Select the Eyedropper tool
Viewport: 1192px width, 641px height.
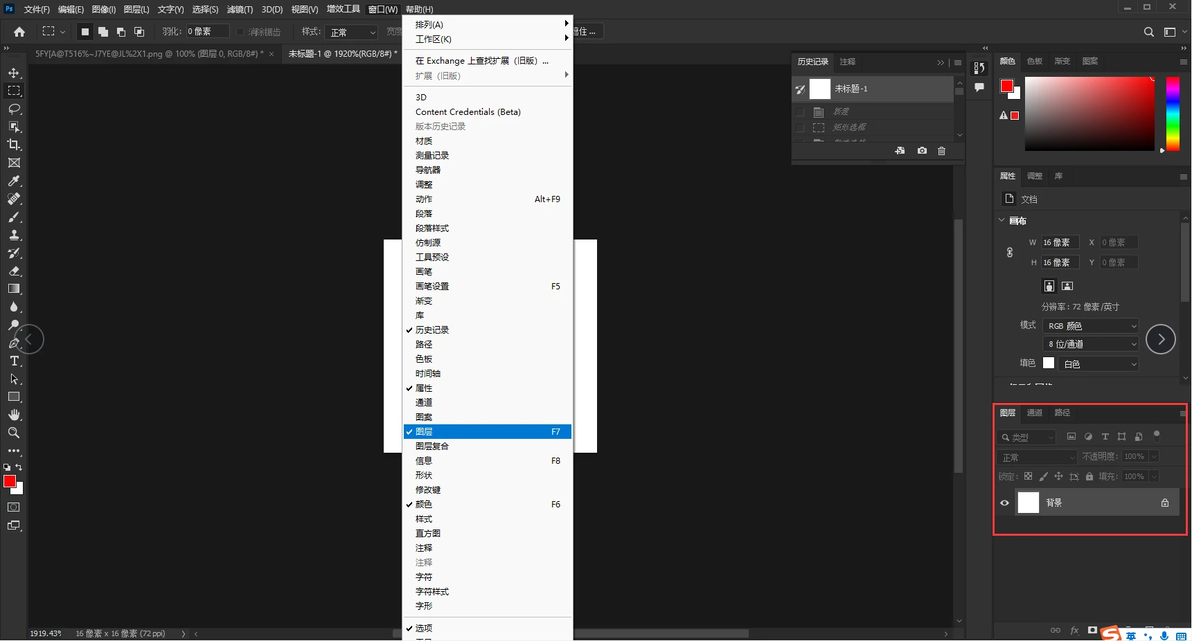click(14, 181)
